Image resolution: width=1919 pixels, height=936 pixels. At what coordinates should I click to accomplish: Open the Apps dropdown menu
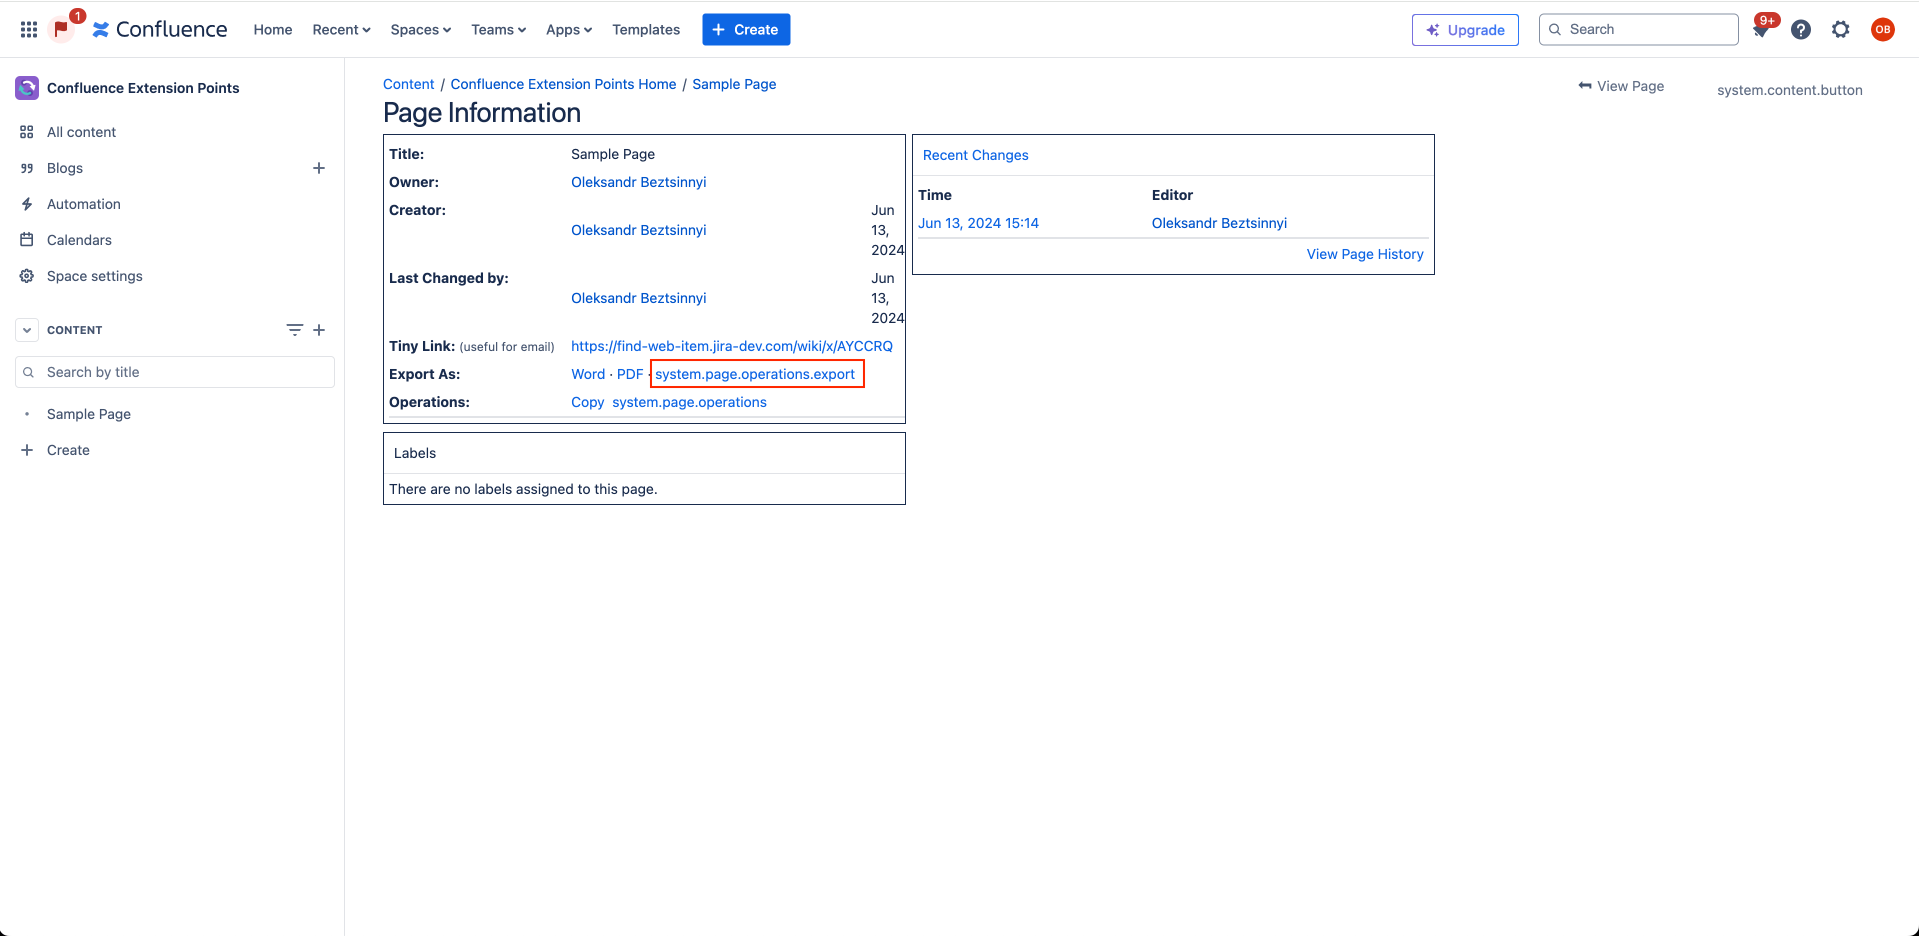coord(569,30)
